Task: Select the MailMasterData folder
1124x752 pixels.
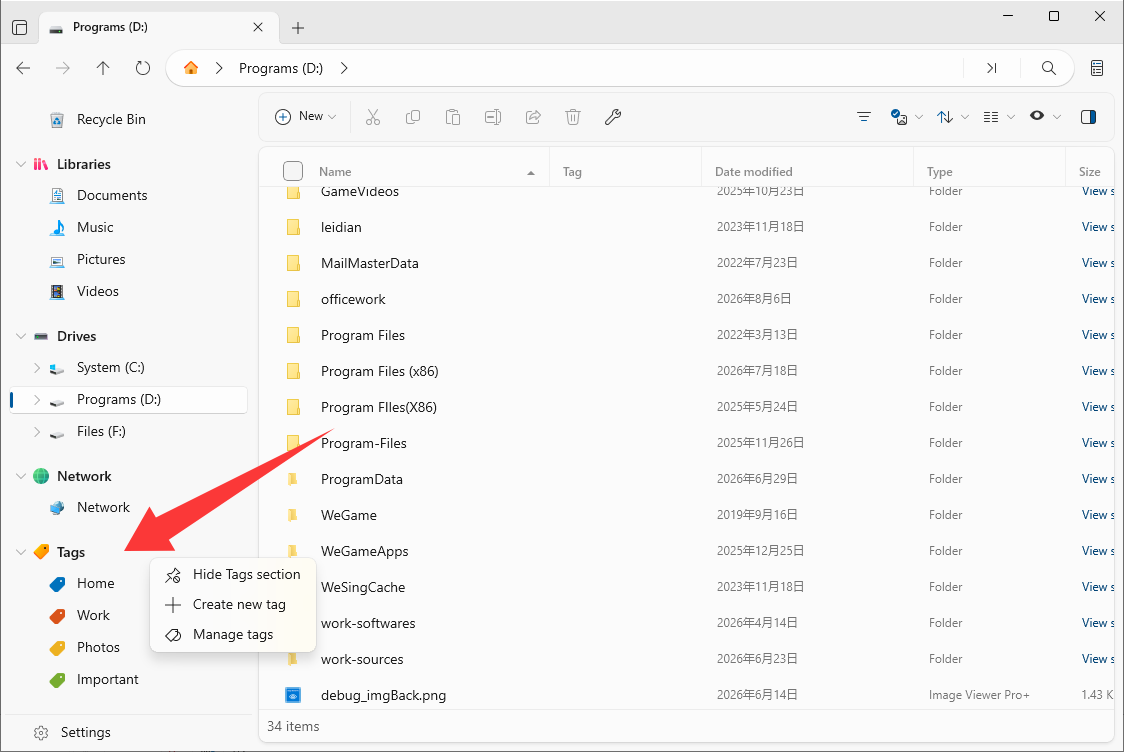Action: (x=369, y=263)
